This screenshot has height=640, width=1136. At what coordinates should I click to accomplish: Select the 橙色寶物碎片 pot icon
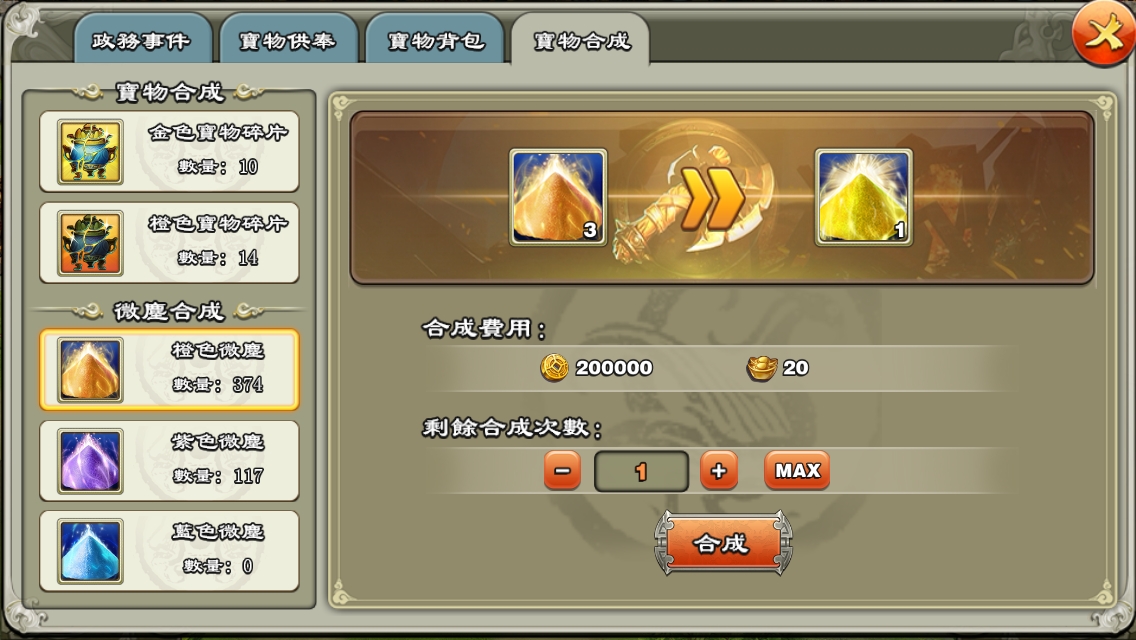pos(90,243)
